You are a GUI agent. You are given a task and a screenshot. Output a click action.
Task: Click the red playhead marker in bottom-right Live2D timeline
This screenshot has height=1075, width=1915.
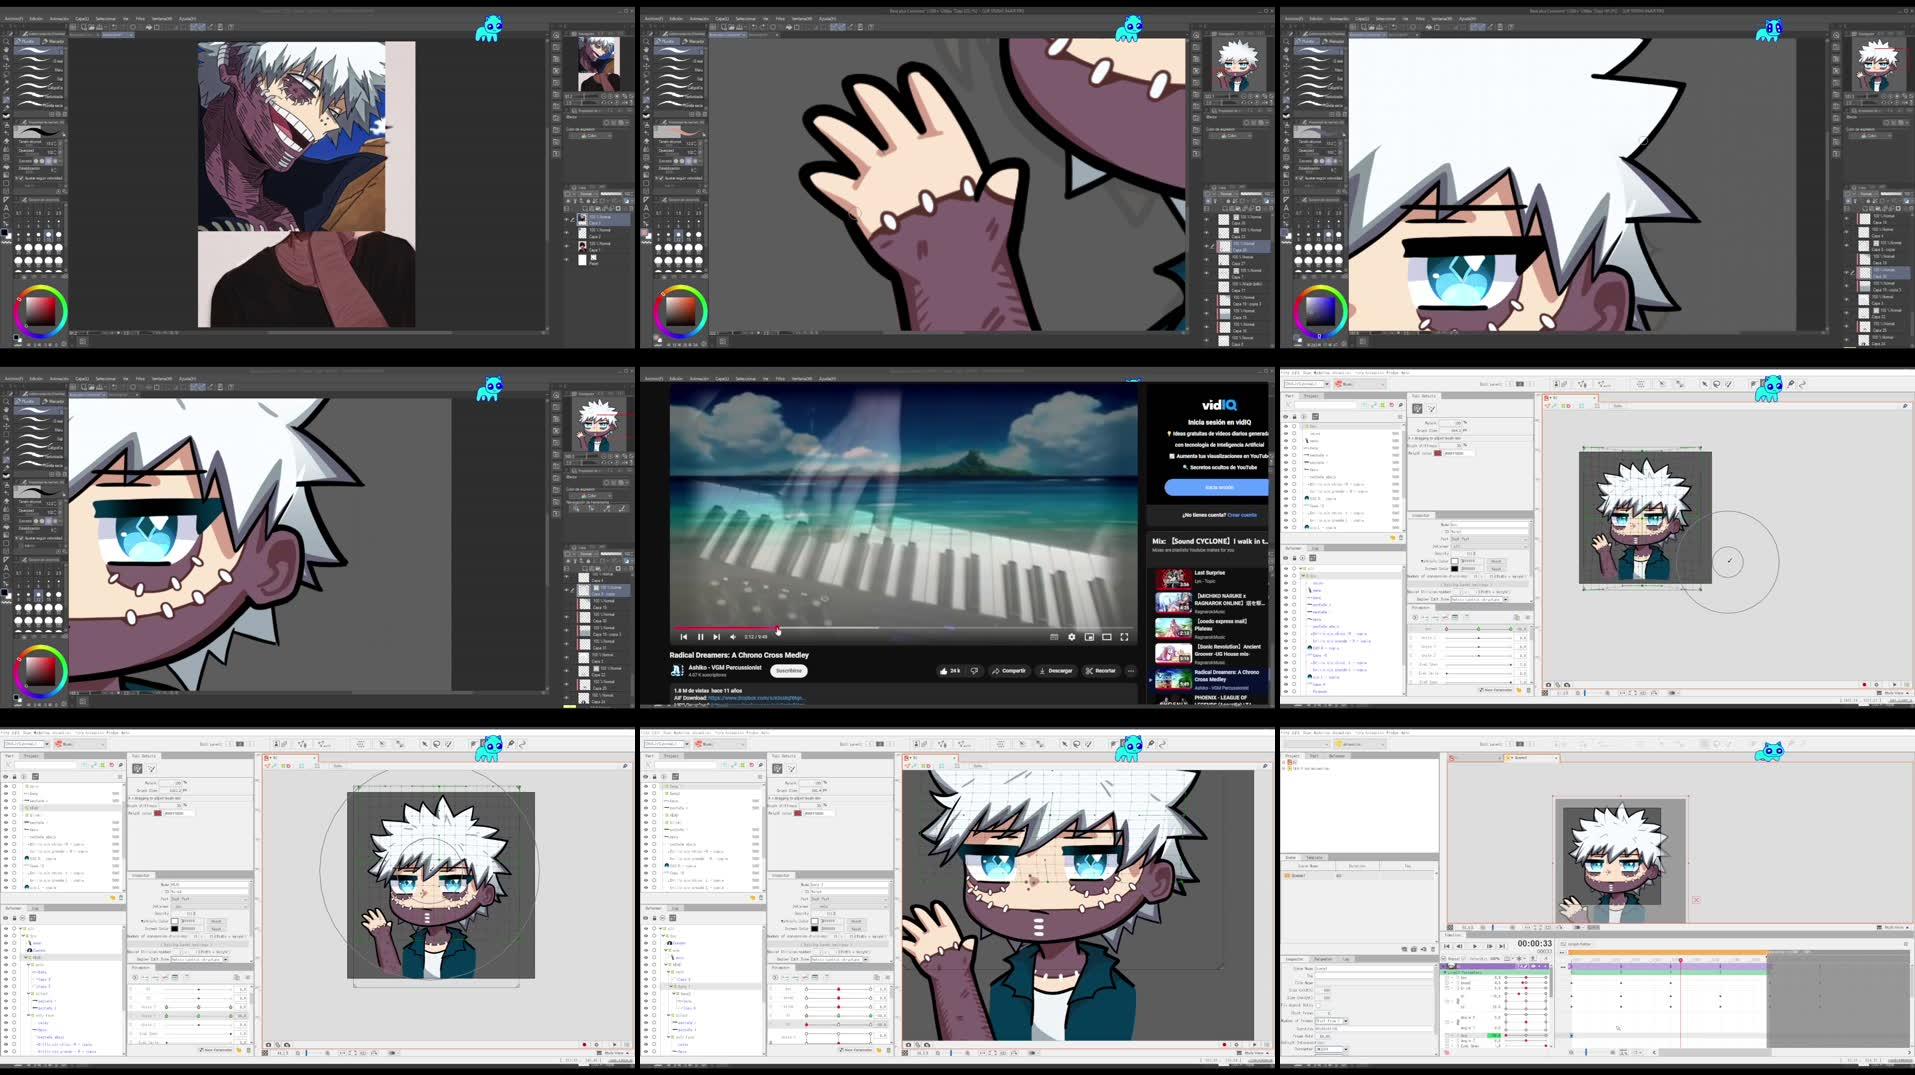coord(1680,961)
